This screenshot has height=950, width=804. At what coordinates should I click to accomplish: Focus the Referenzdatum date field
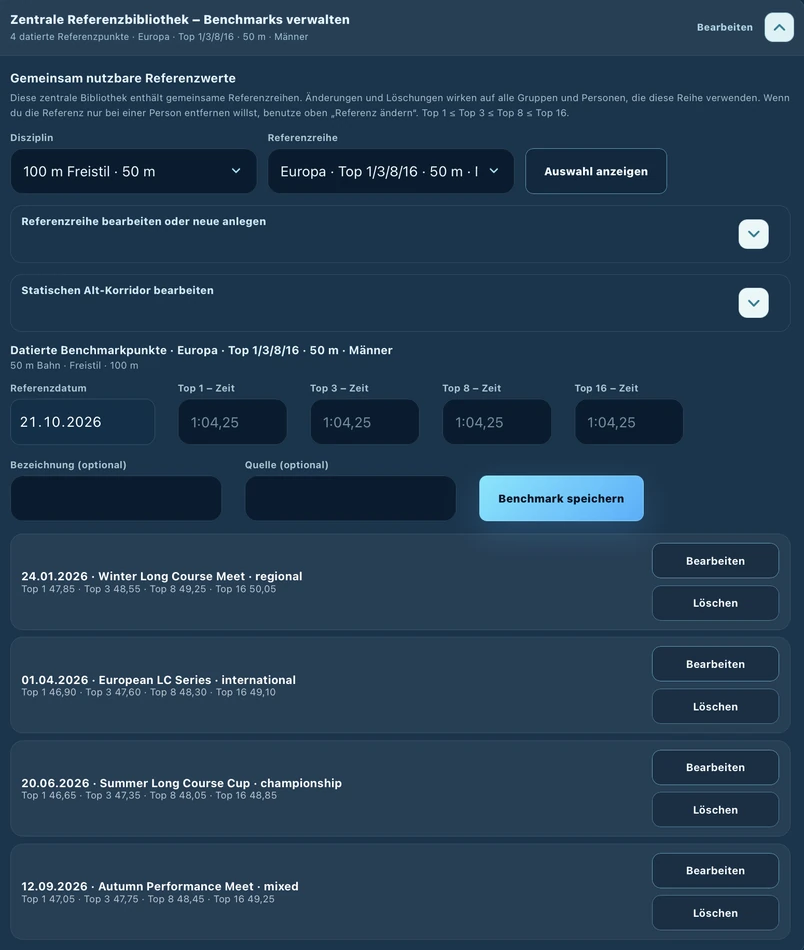click(x=82, y=422)
